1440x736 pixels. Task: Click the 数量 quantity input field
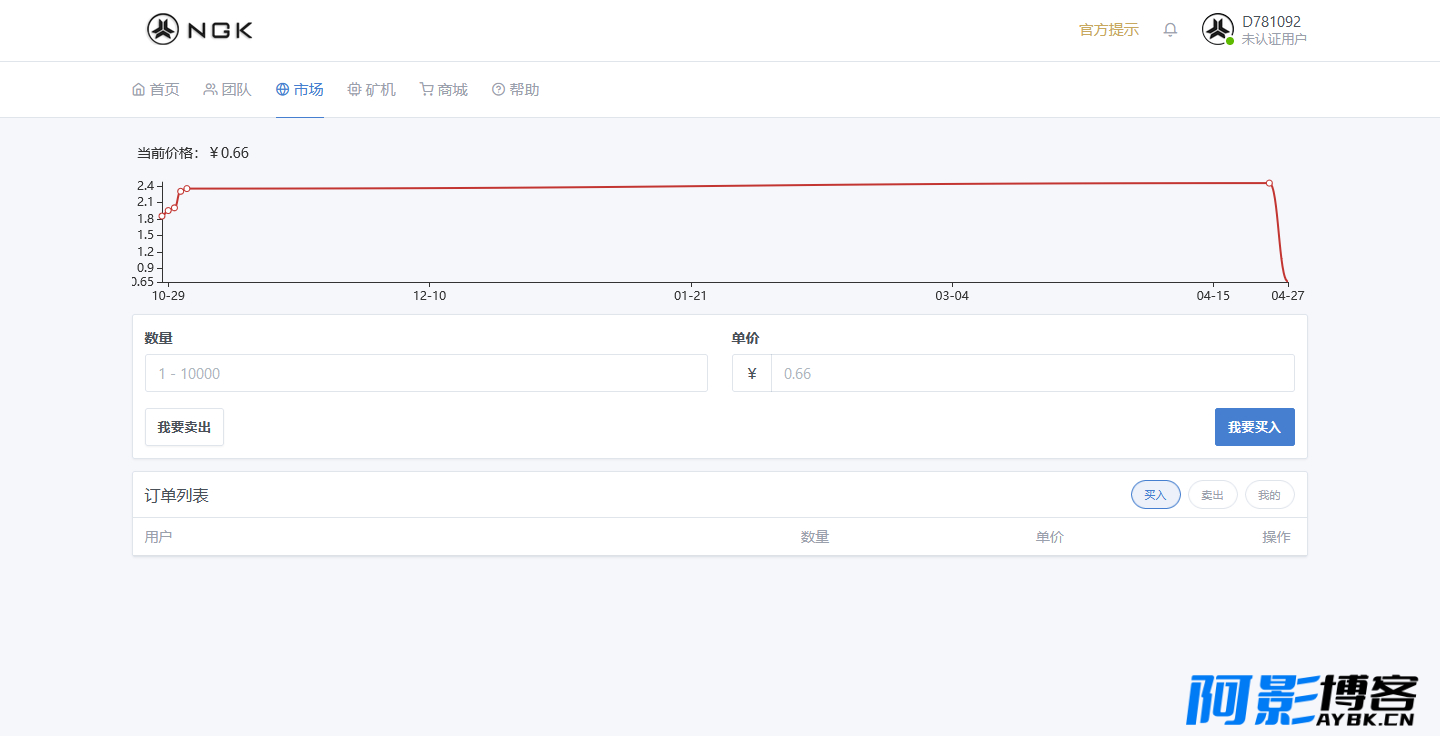[x=426, y=373]
